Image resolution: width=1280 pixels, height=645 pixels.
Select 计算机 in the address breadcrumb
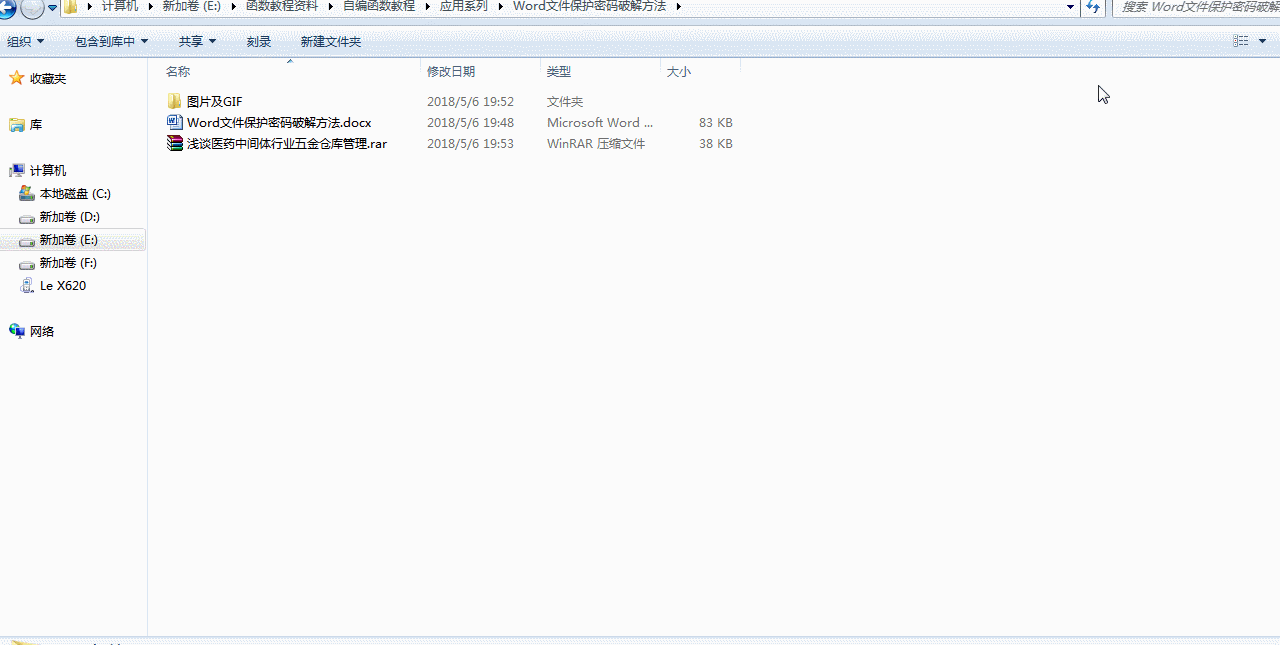click(x=120, y=6)
